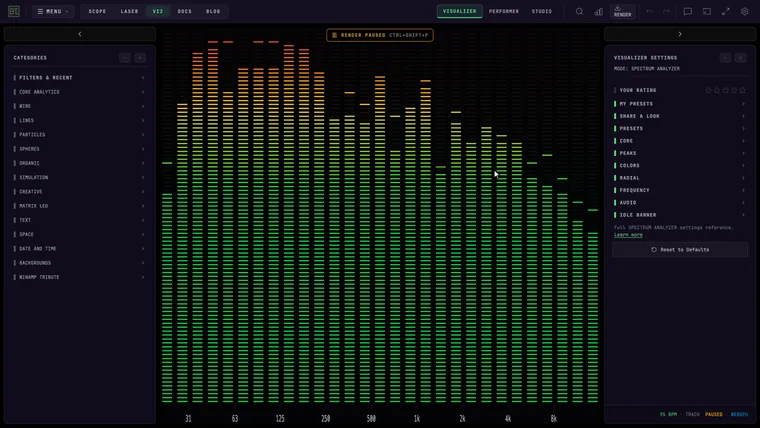Select the Spheres category
The width and height of the screenshot is (760, 428).
click(79, 149)
